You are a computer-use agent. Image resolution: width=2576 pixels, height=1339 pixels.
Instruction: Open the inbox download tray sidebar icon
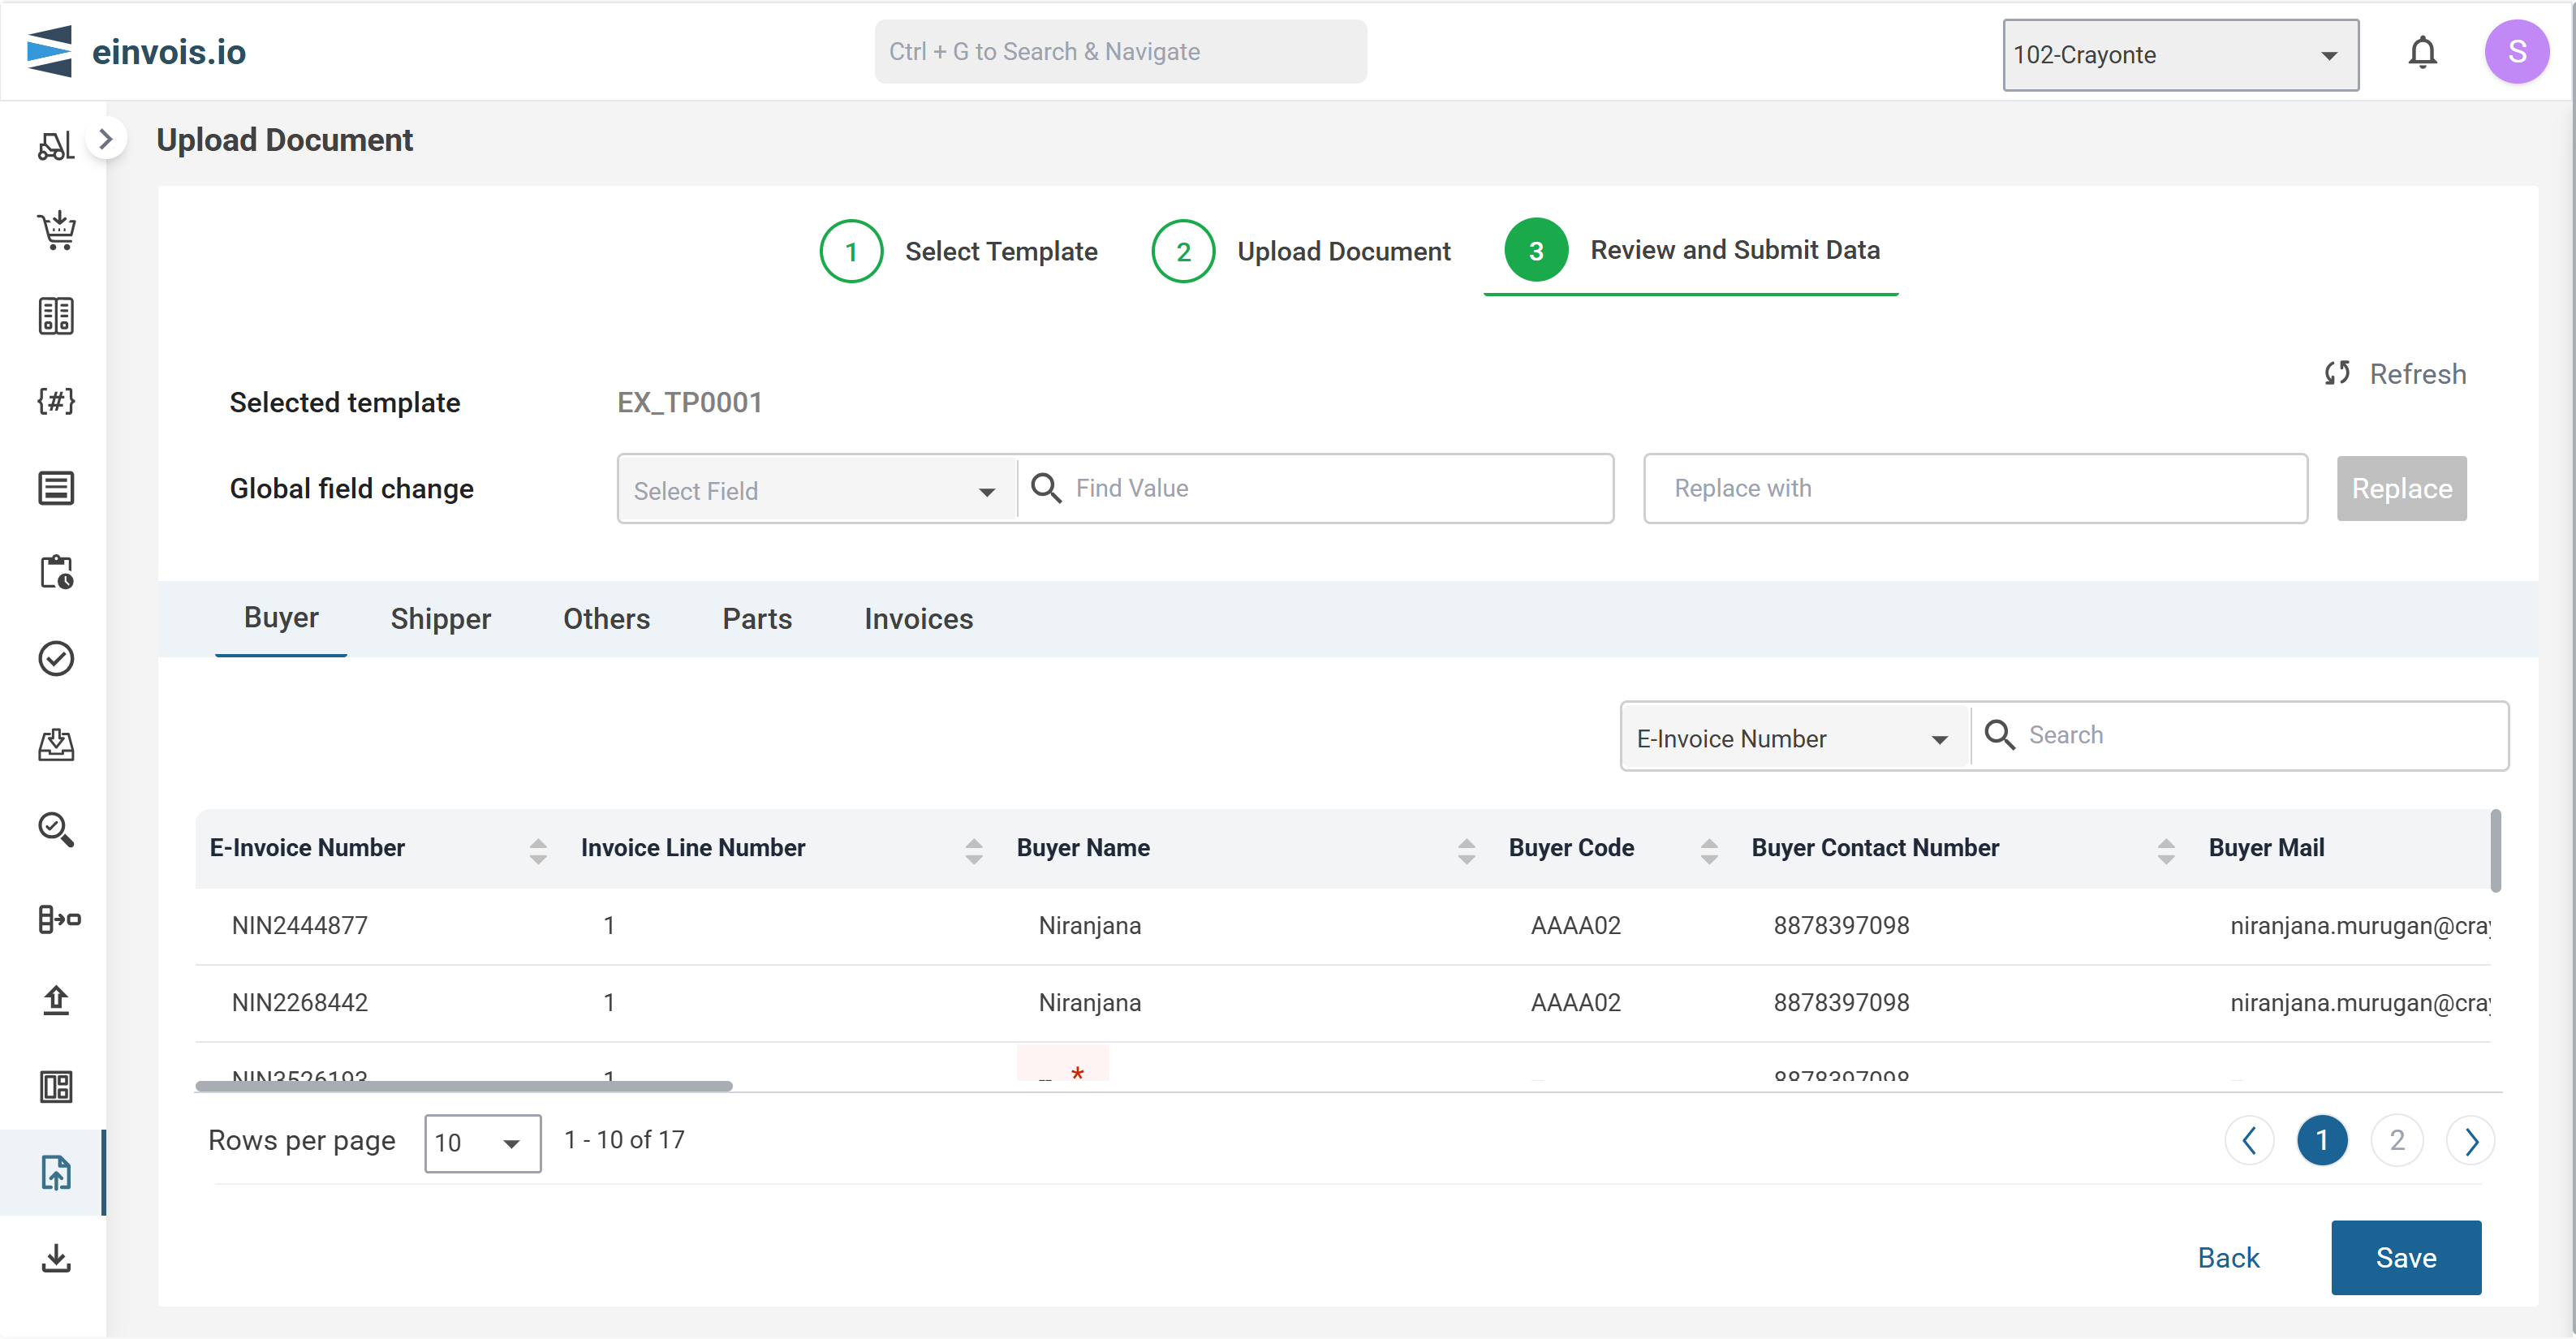point(56,744)
